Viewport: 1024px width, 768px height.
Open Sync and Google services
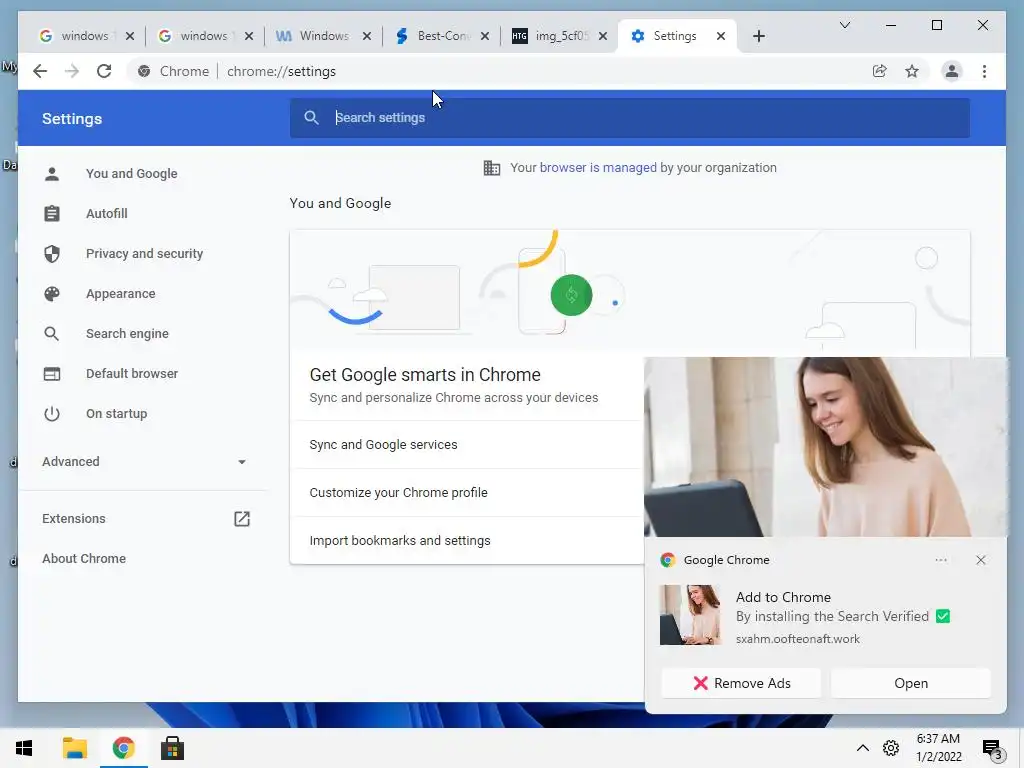(x=466, y=445)
